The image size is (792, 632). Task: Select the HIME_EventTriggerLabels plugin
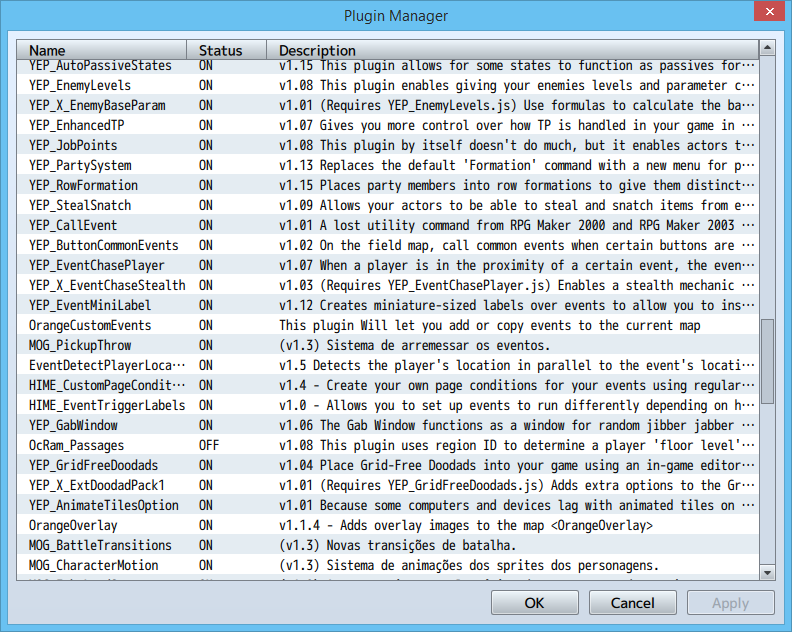click(x=388, y=405)
